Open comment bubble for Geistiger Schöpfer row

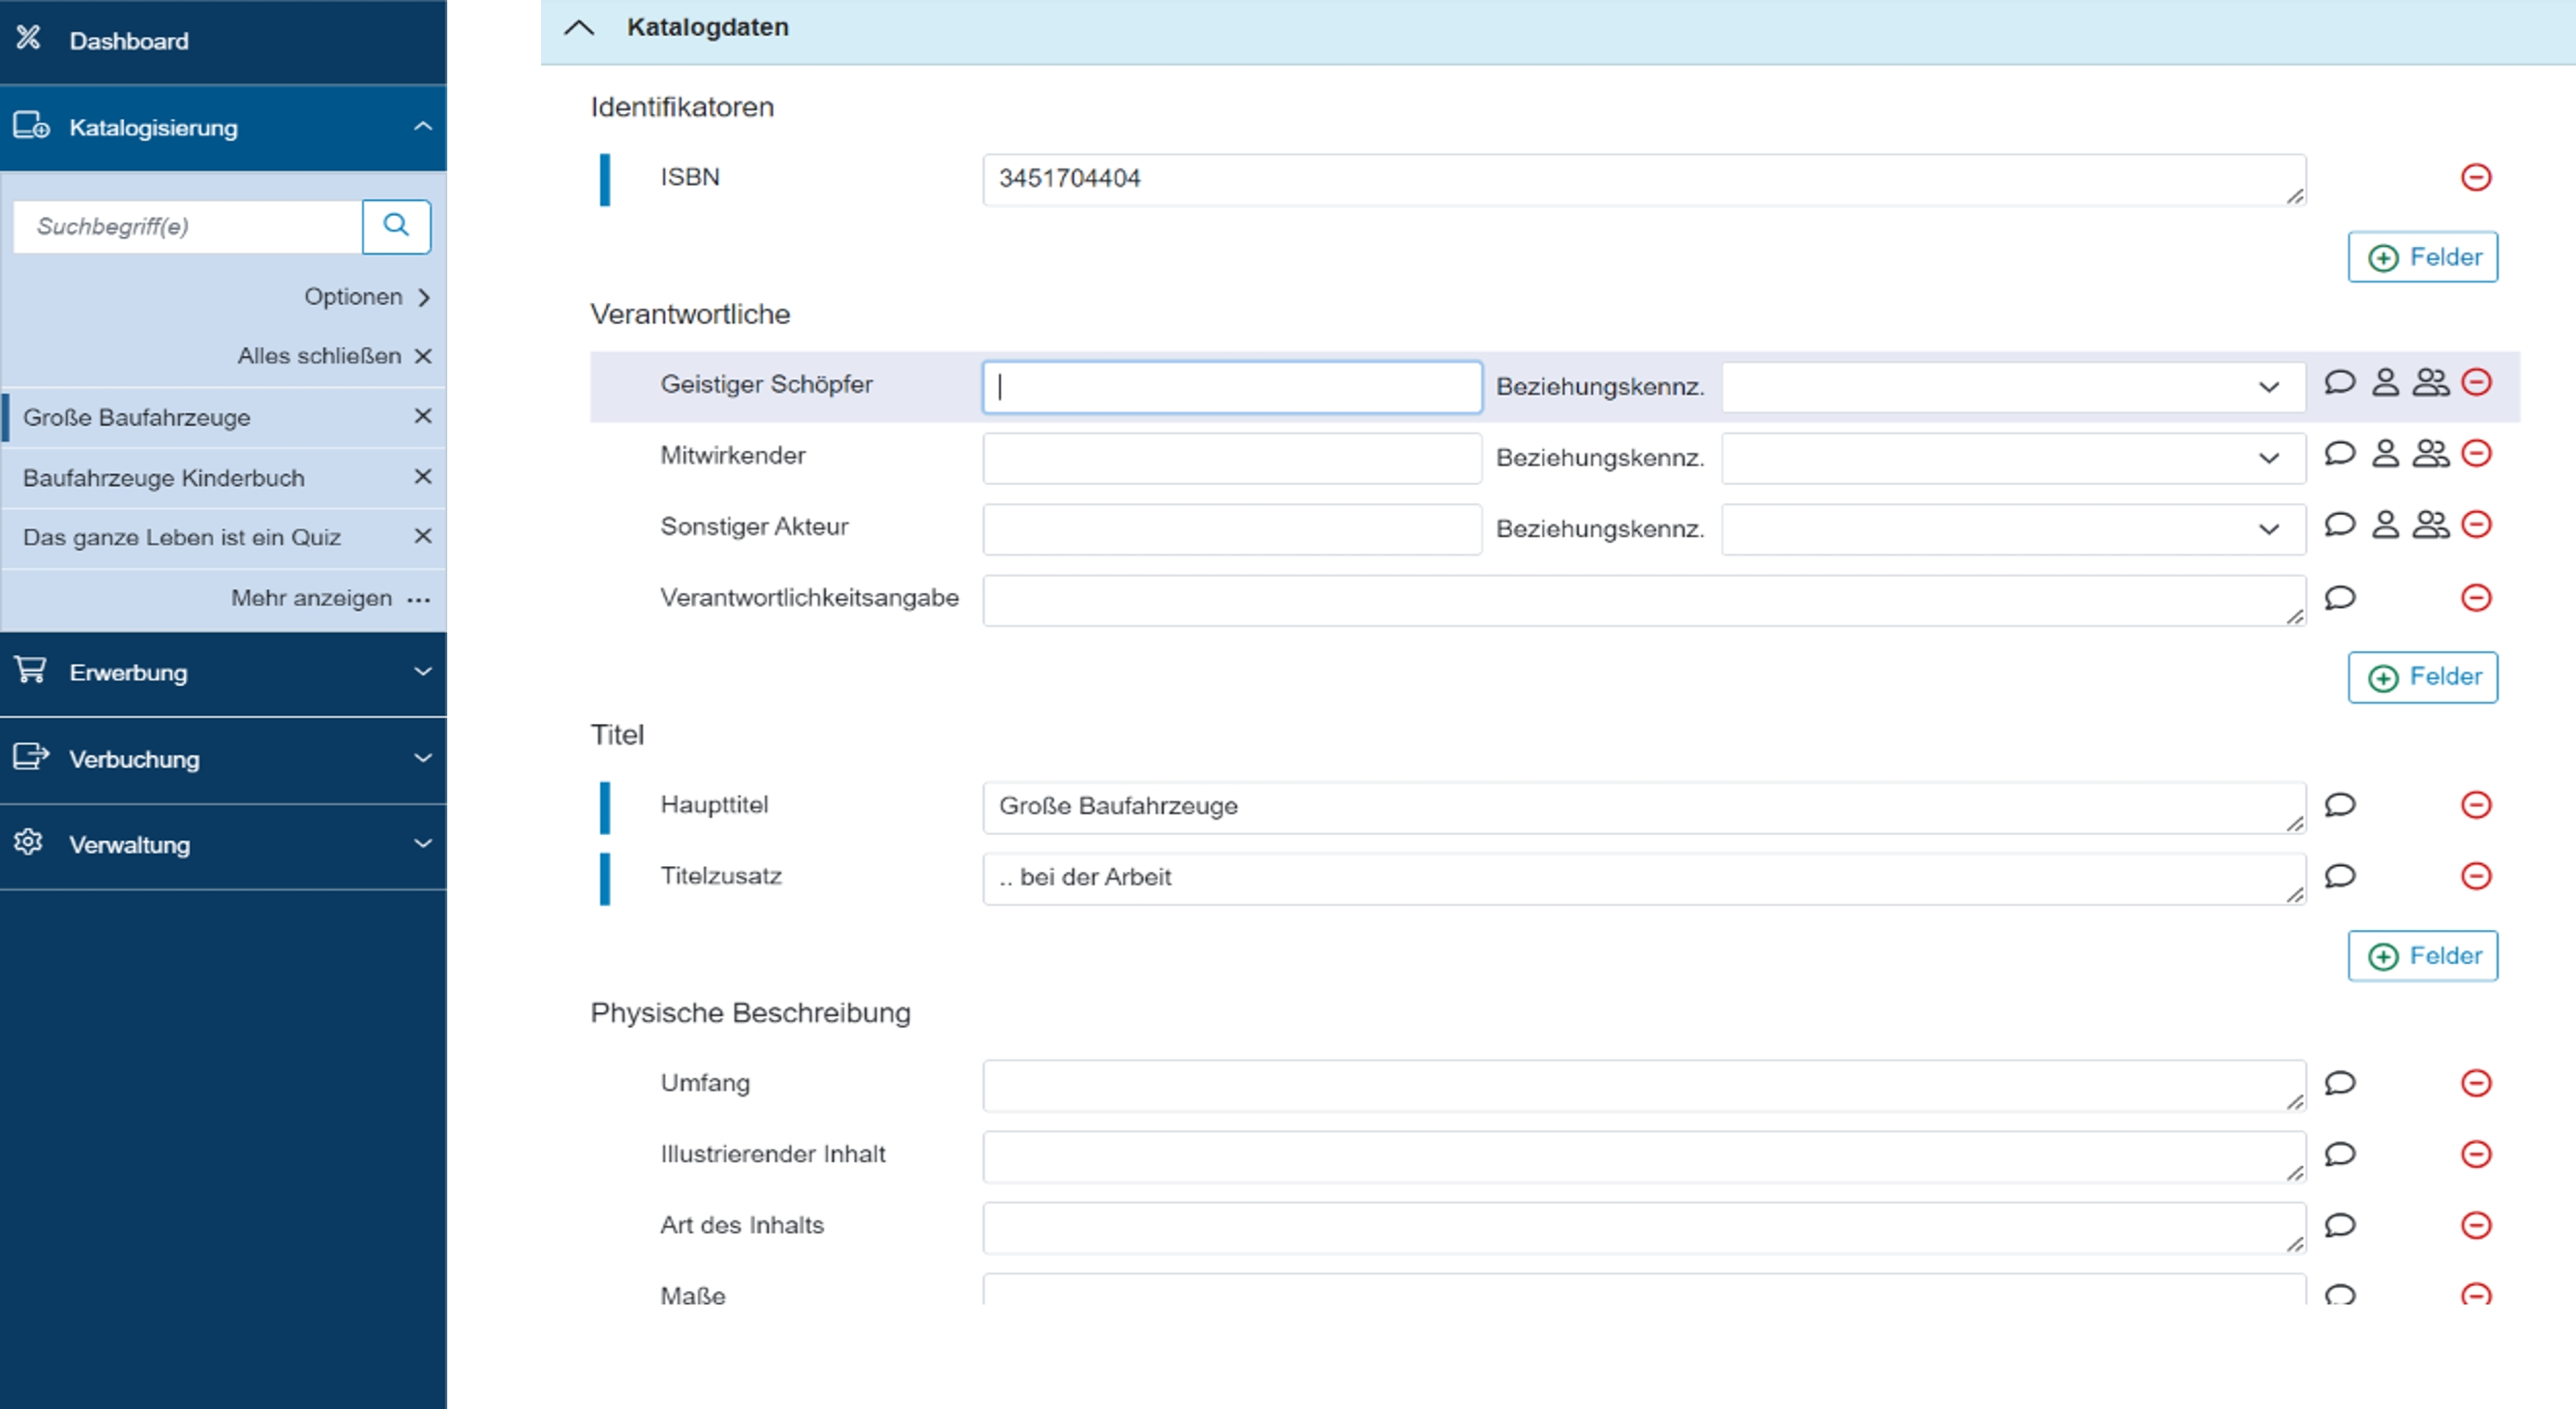click(2339, 383)
